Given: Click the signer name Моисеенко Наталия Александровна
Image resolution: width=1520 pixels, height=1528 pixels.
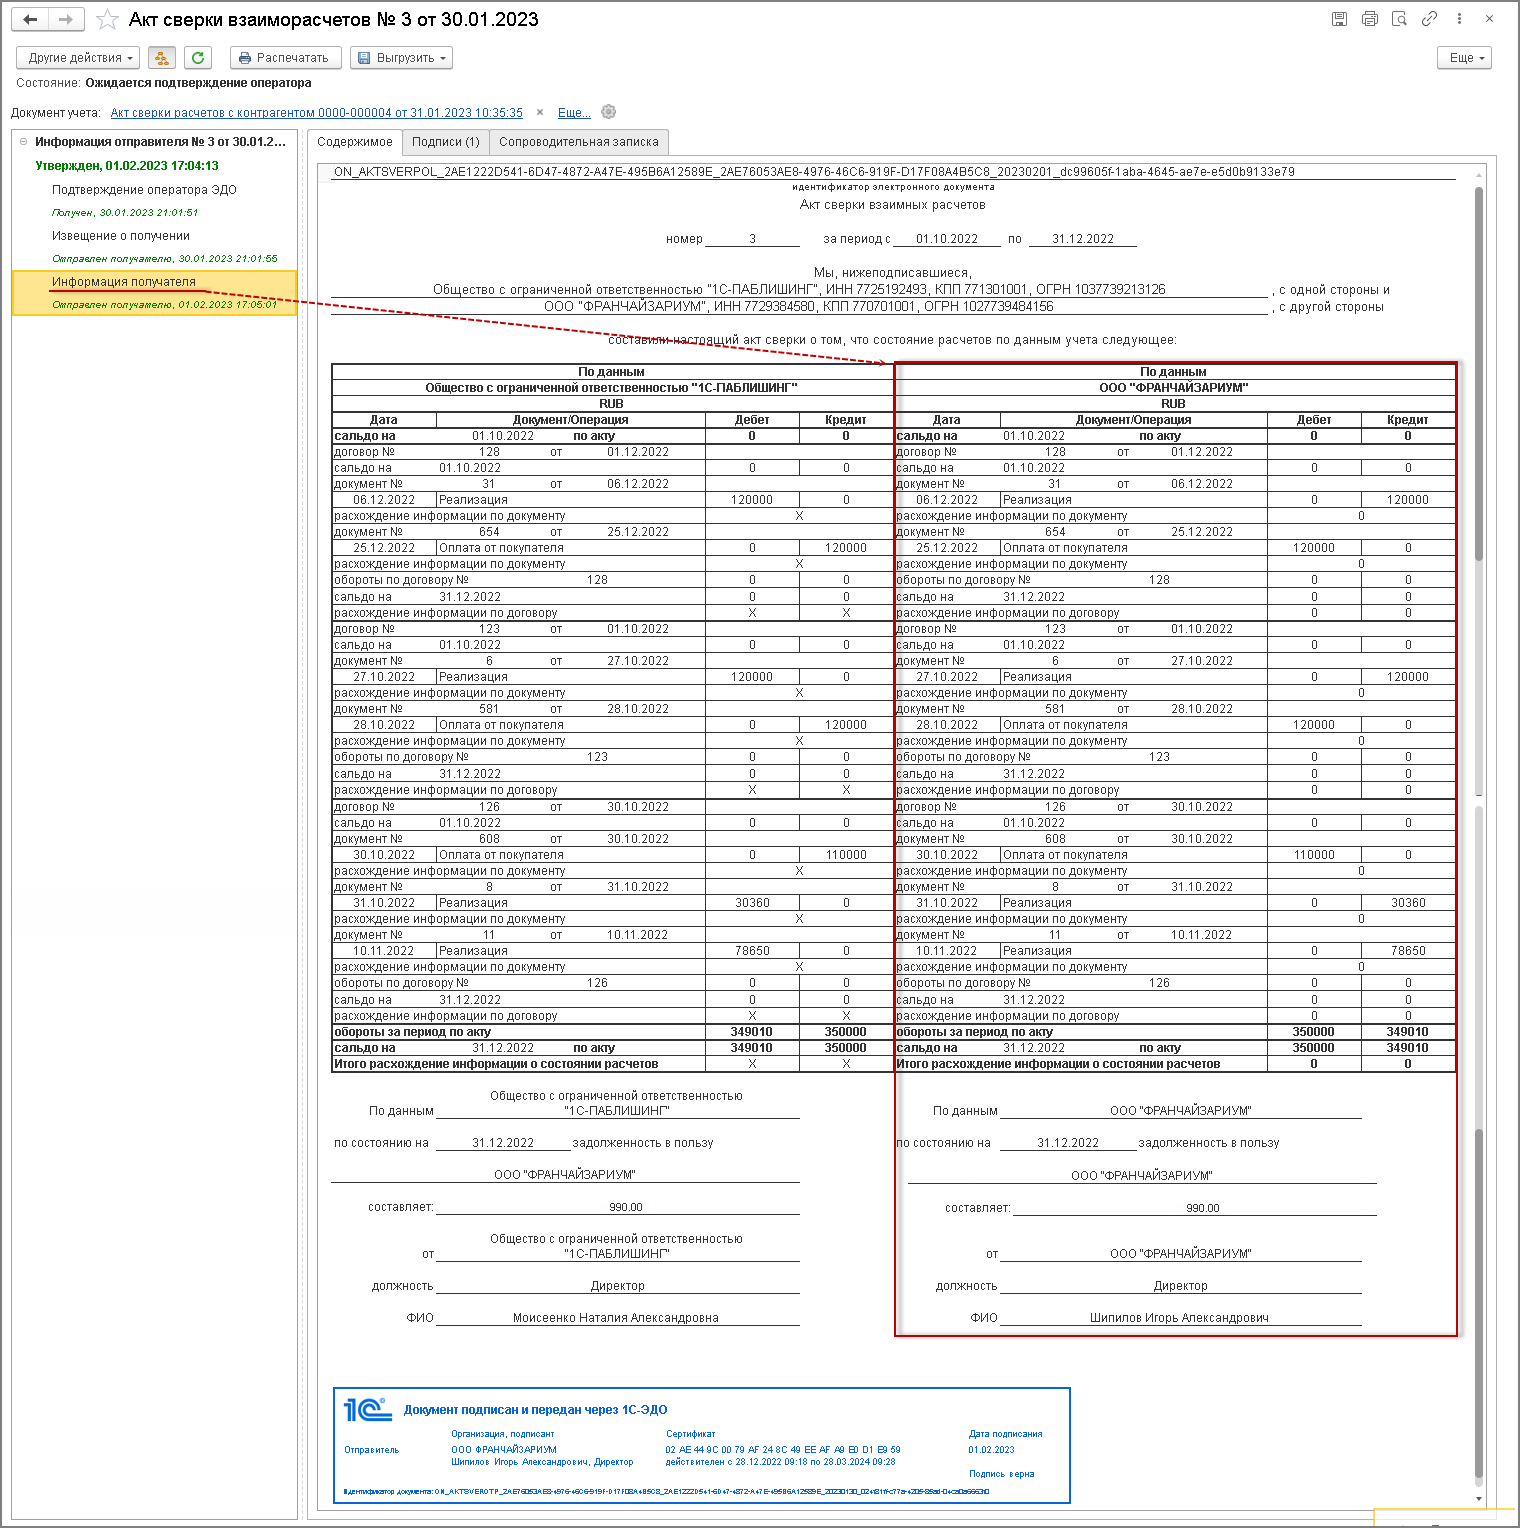Looking at the screenshot, I should pos(616,1318).
